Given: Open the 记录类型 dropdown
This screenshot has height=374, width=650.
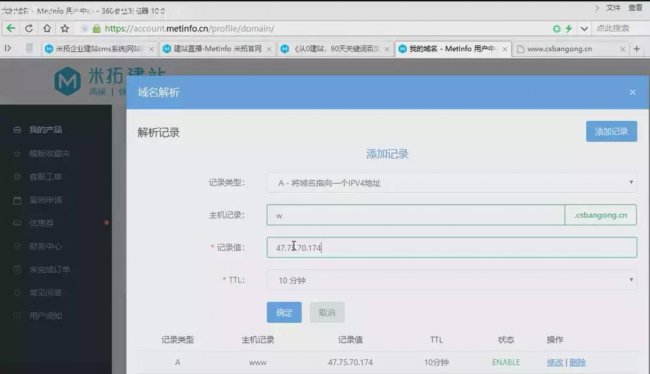Looking at the screenshot, I should [452, 183].
